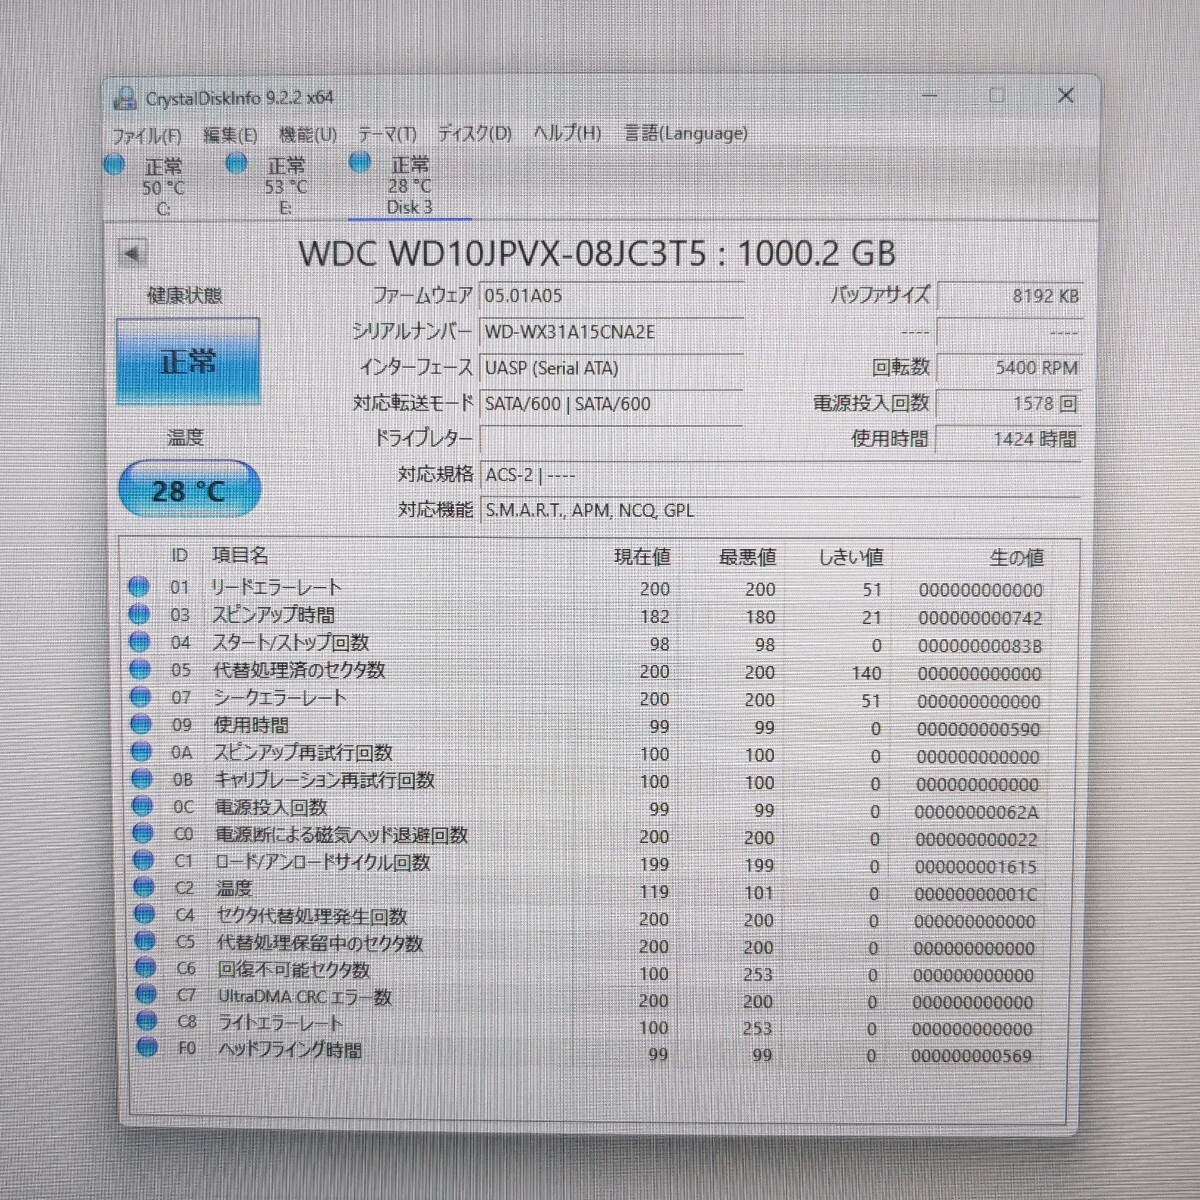Viewport: 1200px width, 1200px height.
Task: Click status orb for 09 使用時間
Action: pos(141,724)
